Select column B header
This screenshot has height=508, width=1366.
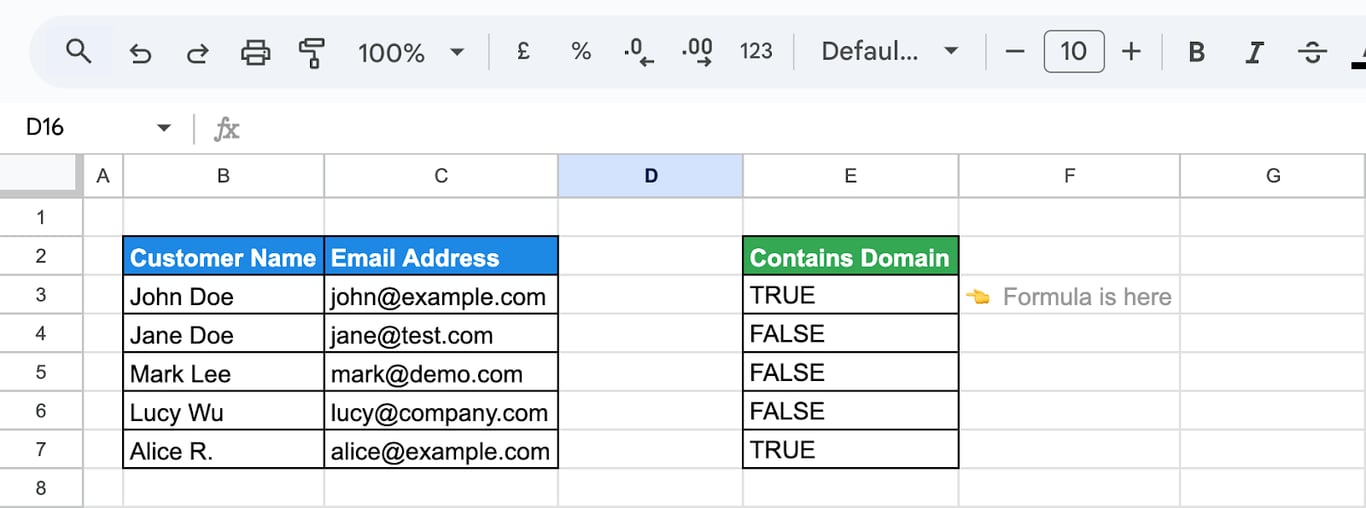(223, 176)
